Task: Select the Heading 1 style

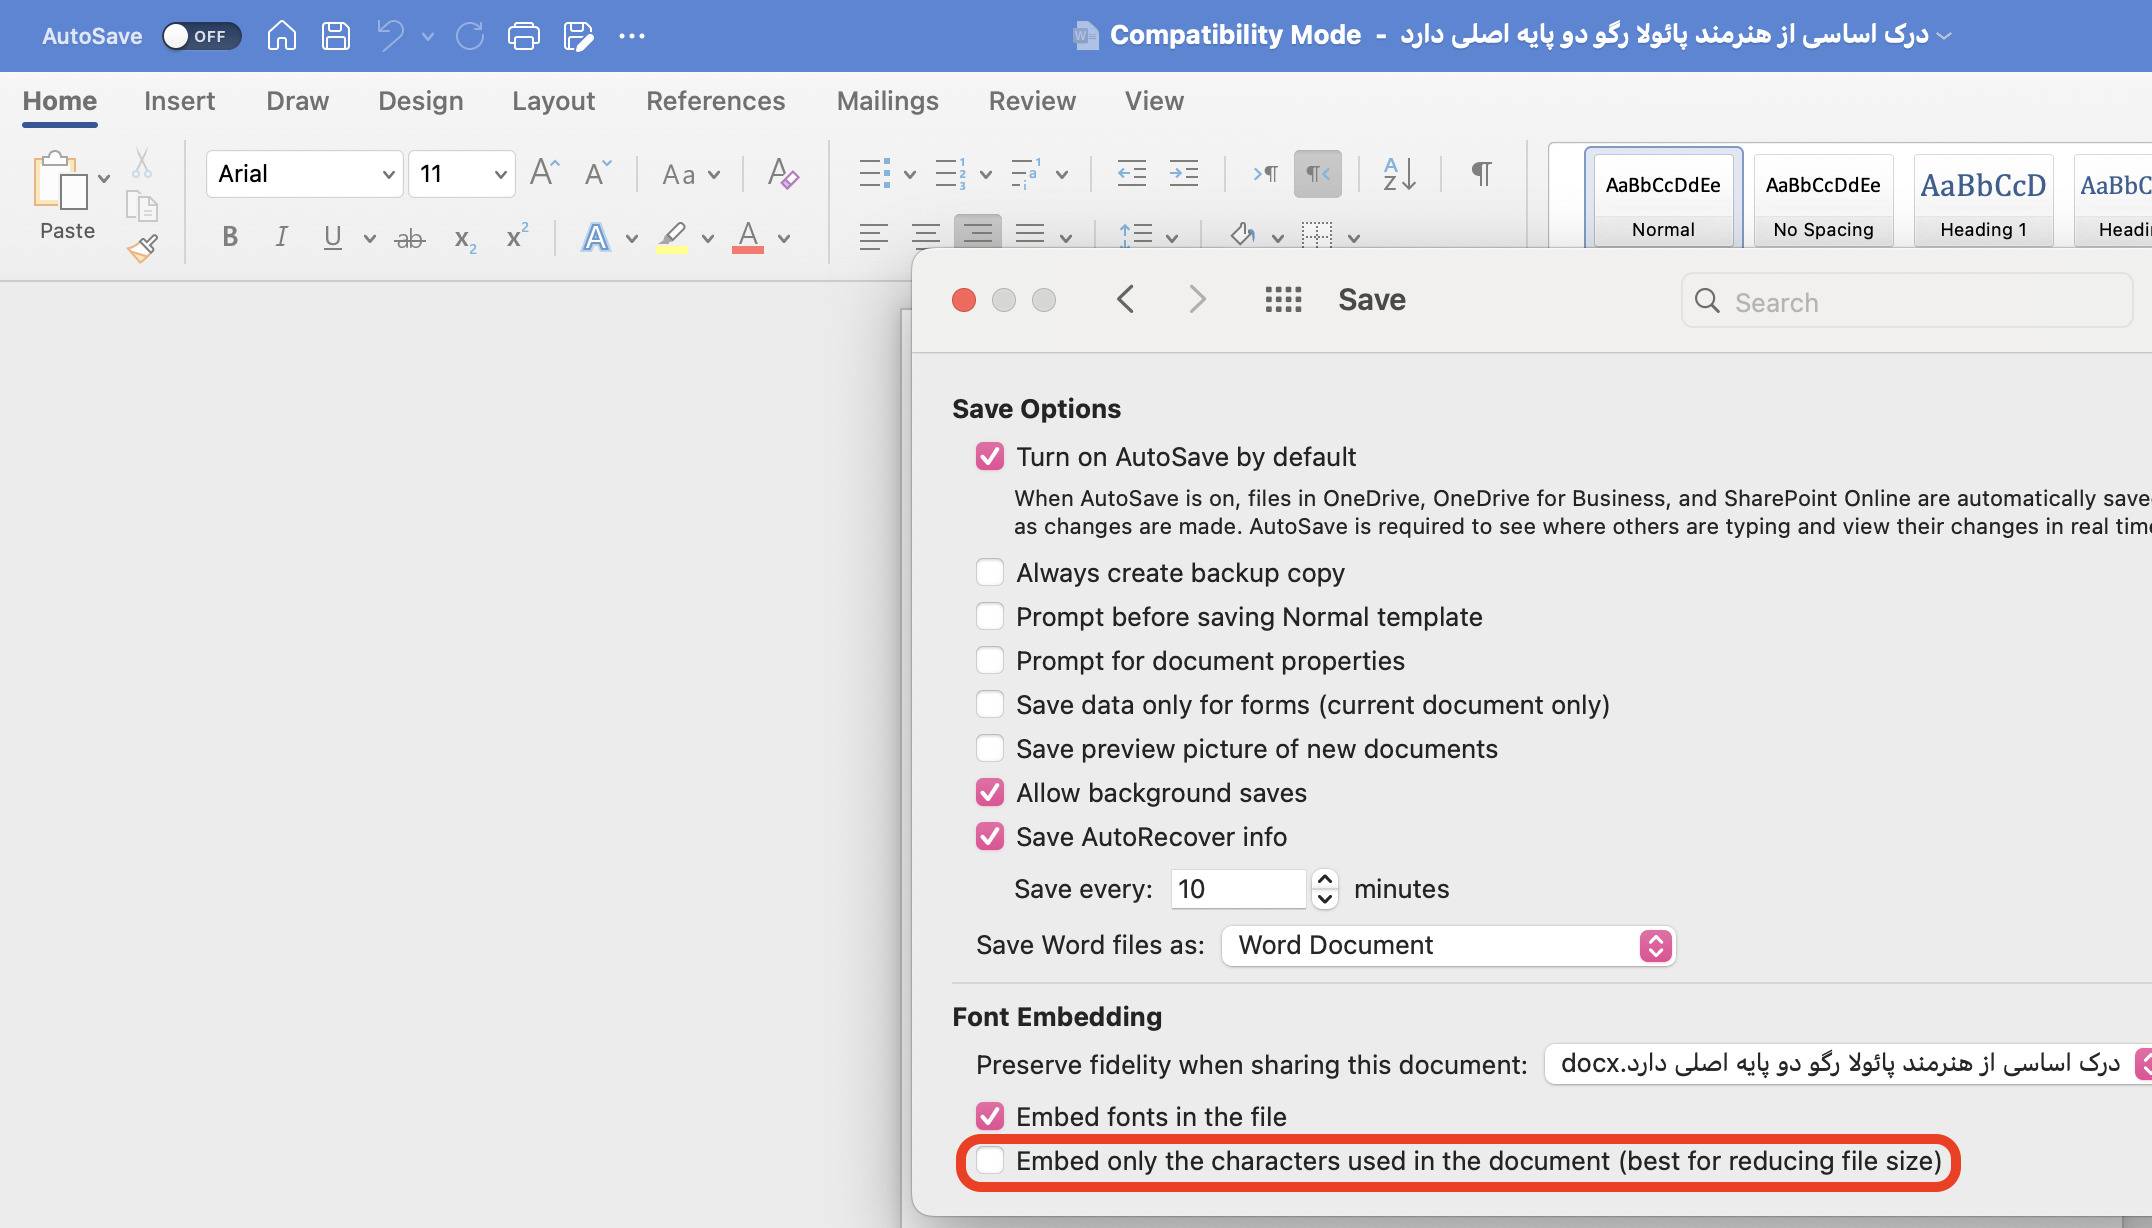Action: tap(1983, 199)
